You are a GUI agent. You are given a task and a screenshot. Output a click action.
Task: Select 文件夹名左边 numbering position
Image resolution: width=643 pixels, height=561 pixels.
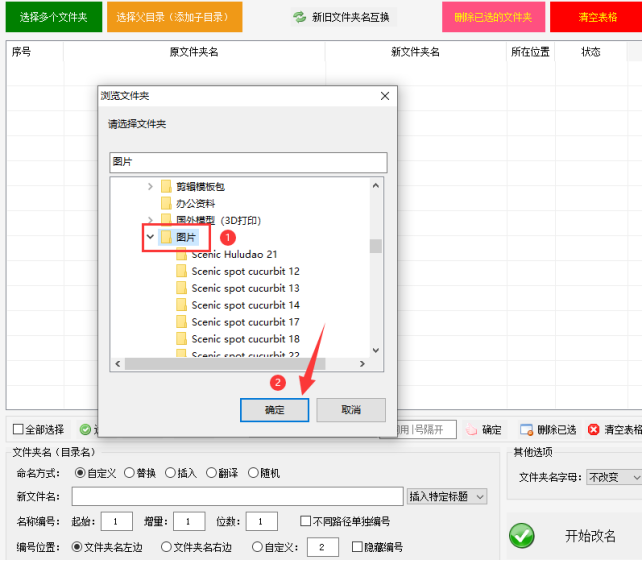[76, 547]
